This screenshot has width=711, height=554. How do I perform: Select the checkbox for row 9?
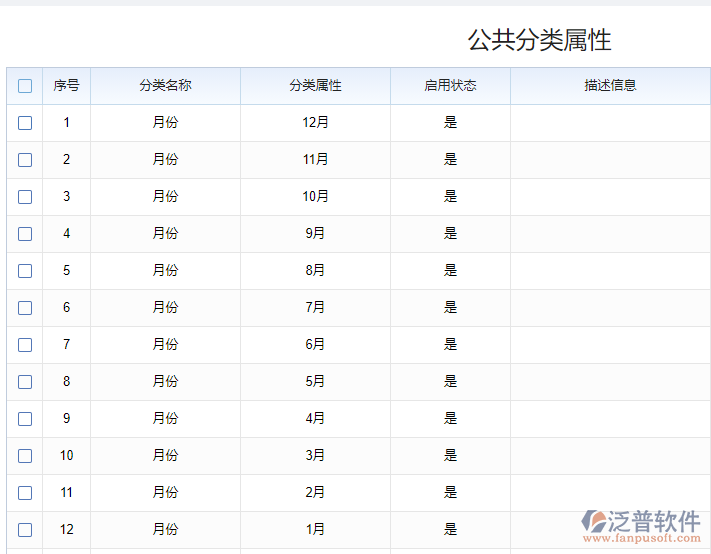25,419
